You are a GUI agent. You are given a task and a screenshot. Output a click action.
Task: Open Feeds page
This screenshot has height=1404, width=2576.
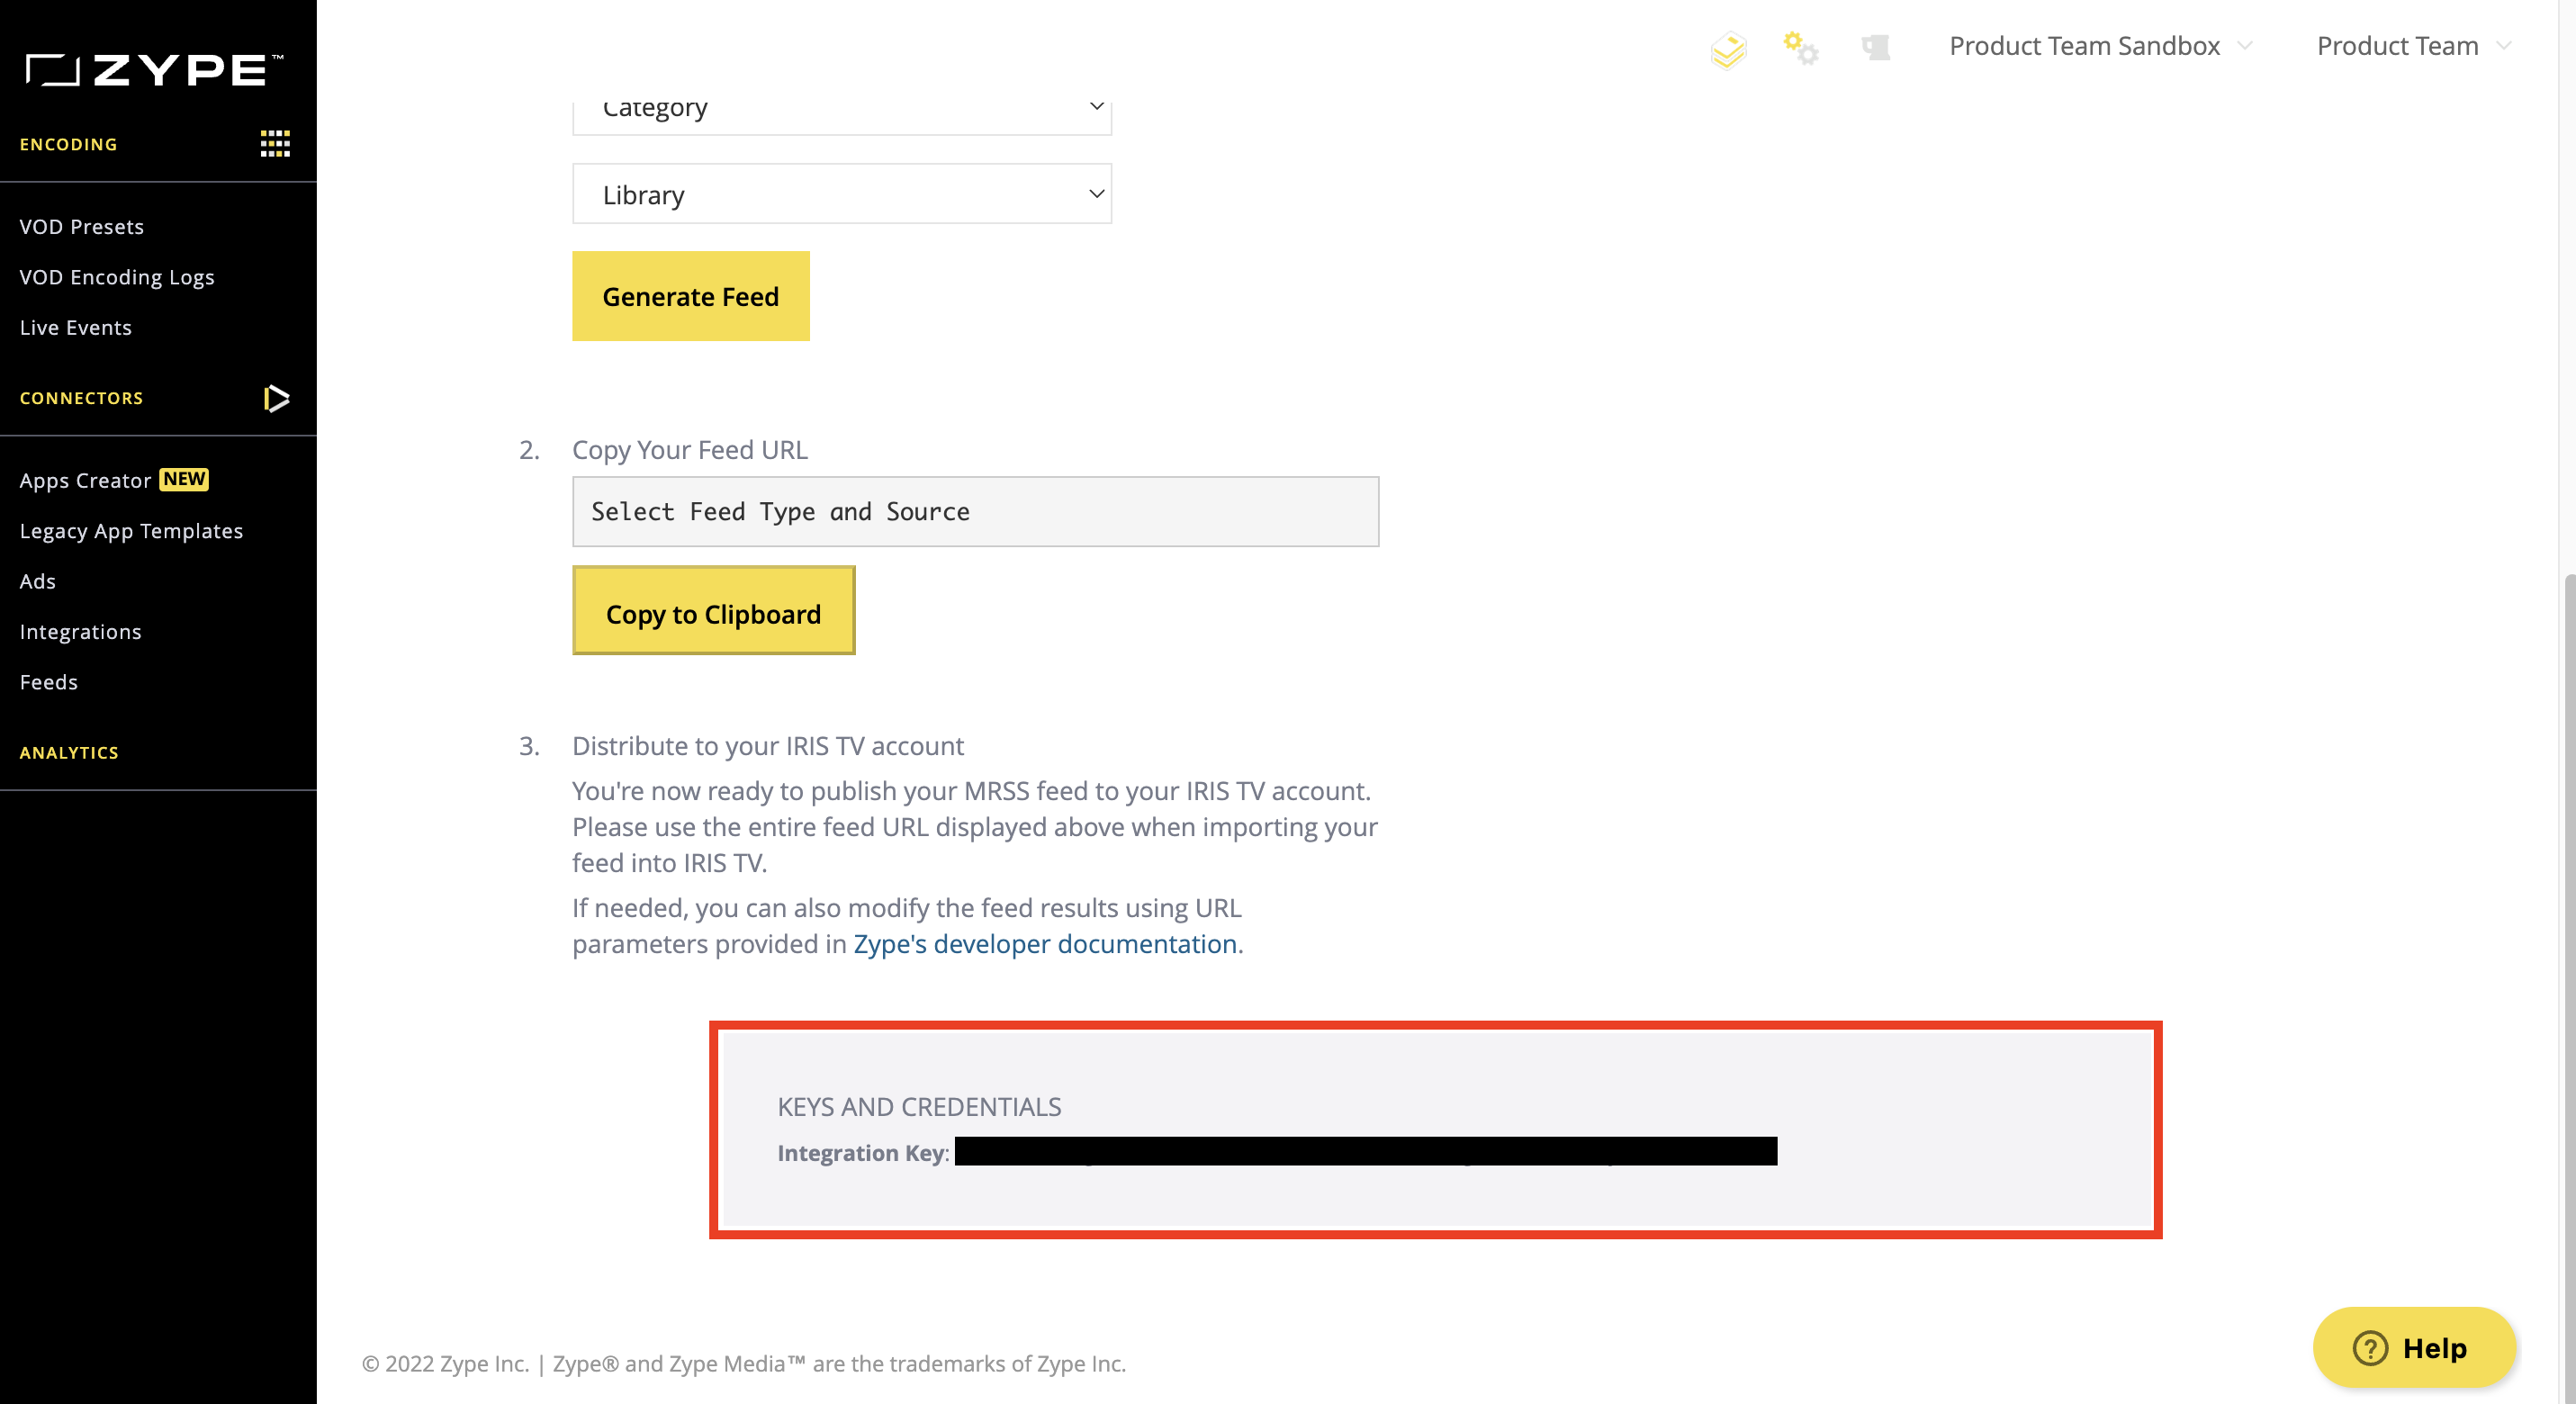click(49, 682)
